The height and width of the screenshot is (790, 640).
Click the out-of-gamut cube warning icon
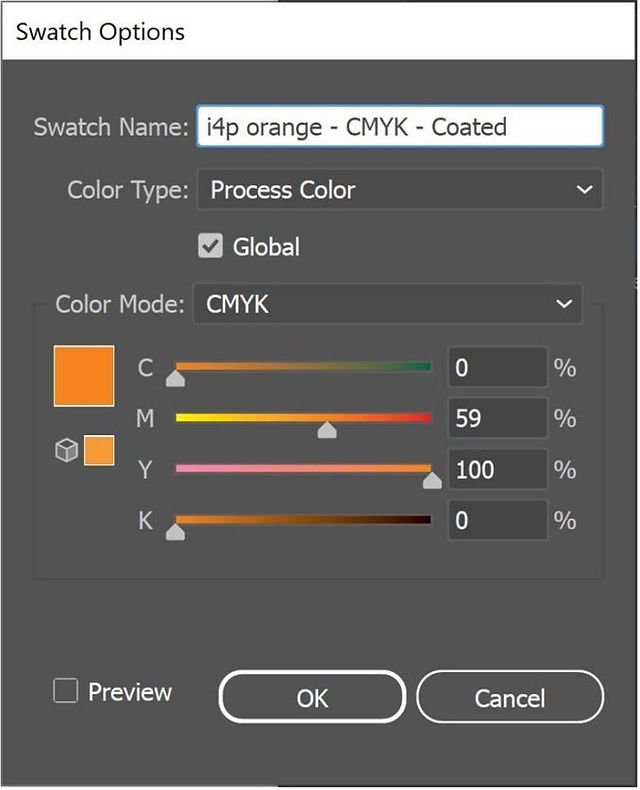67,450
